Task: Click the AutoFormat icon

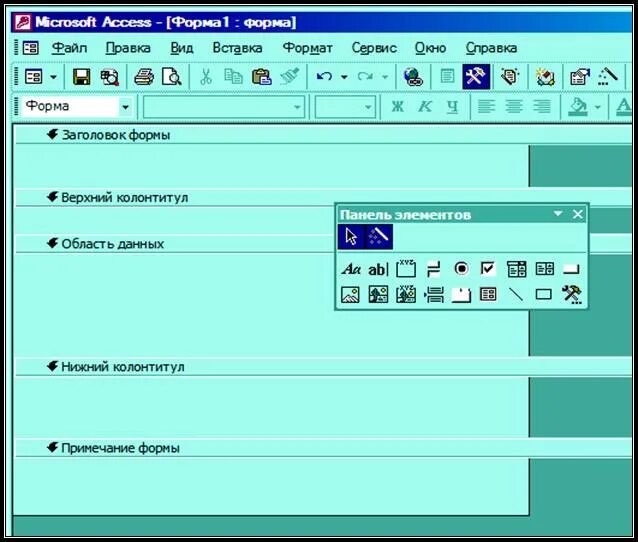Action: click(x=510, y=76)
